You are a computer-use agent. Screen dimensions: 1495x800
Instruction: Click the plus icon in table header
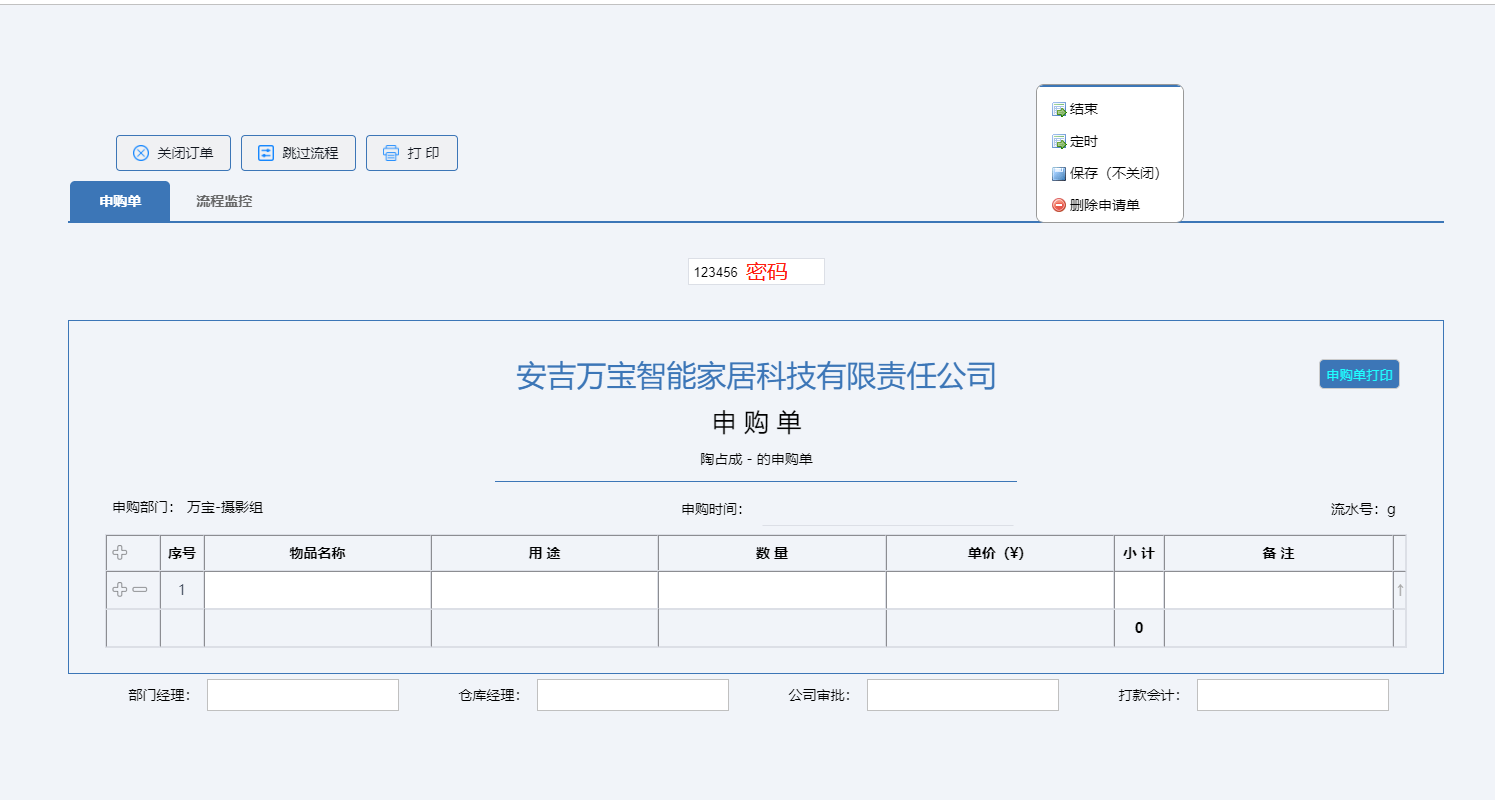click(x=120, y=553)
